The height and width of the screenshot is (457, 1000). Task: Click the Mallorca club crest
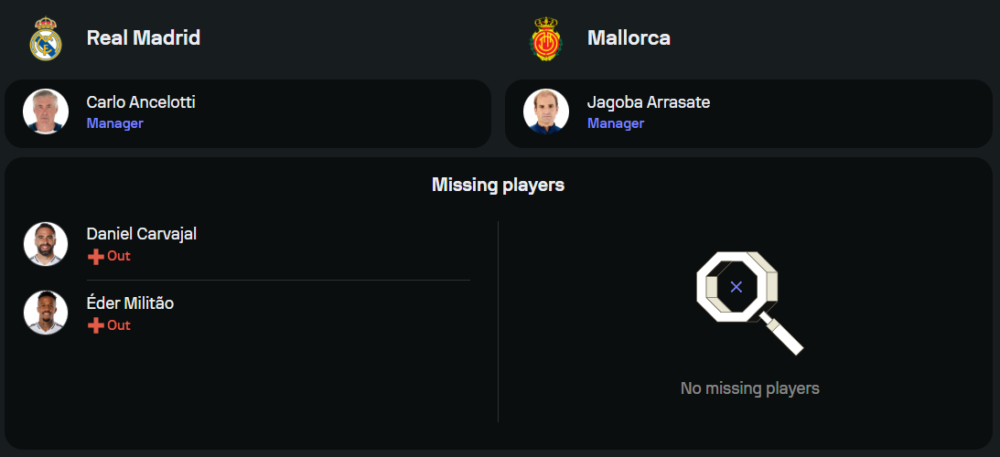(x=547, y=39)
